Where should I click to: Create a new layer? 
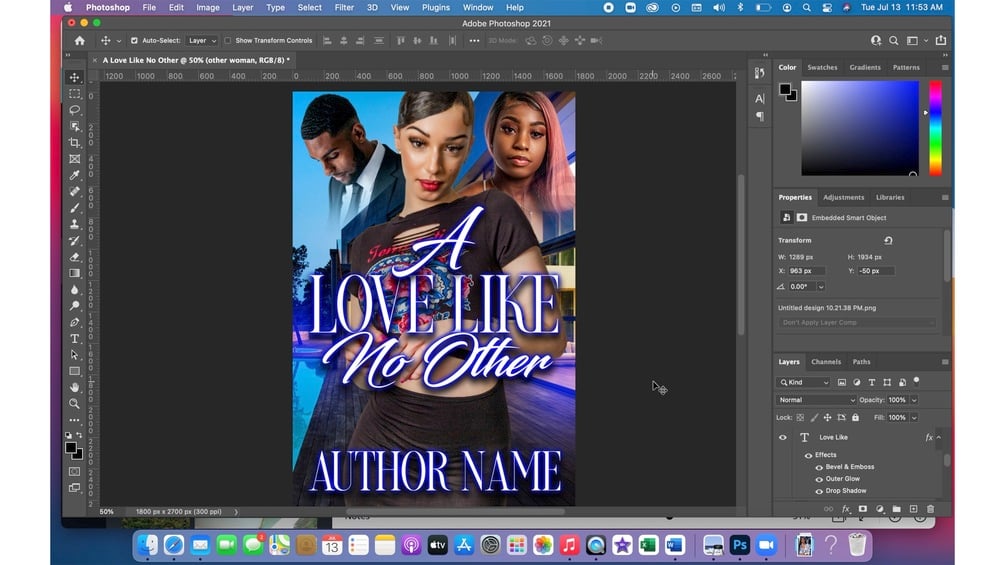(x=913, y=509)
